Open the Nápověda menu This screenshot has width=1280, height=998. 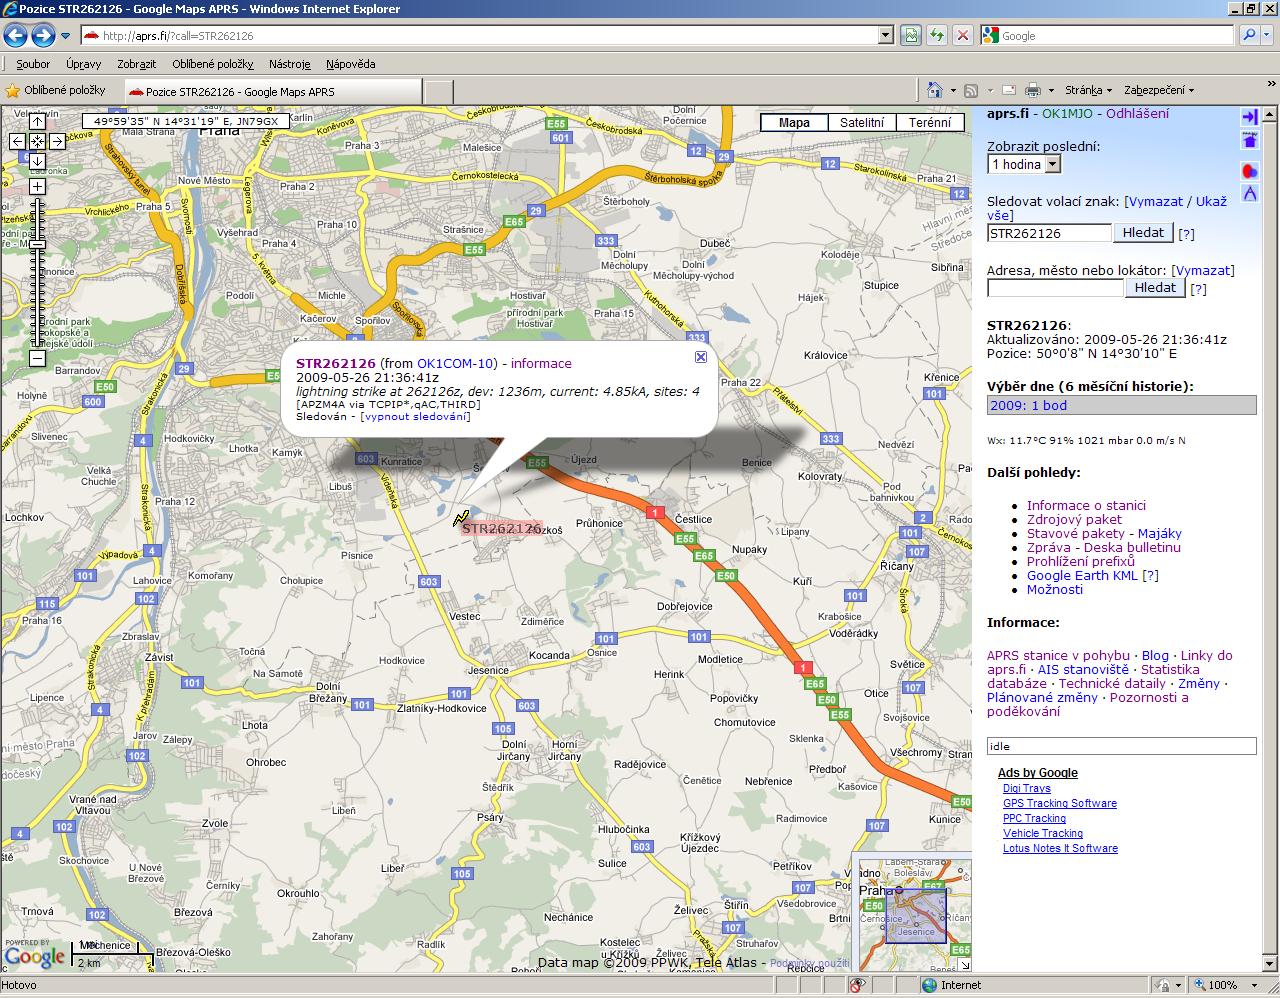[351, 64]
